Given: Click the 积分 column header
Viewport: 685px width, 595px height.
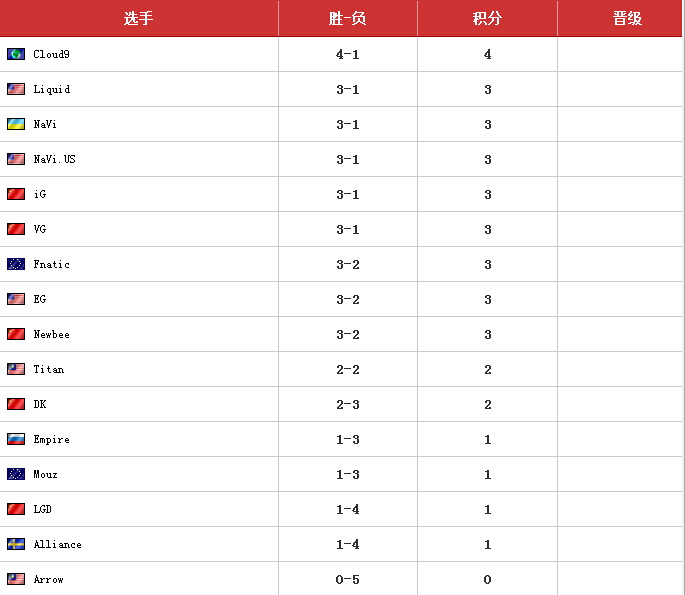Looking at the screenshot, I should (487, 19).
